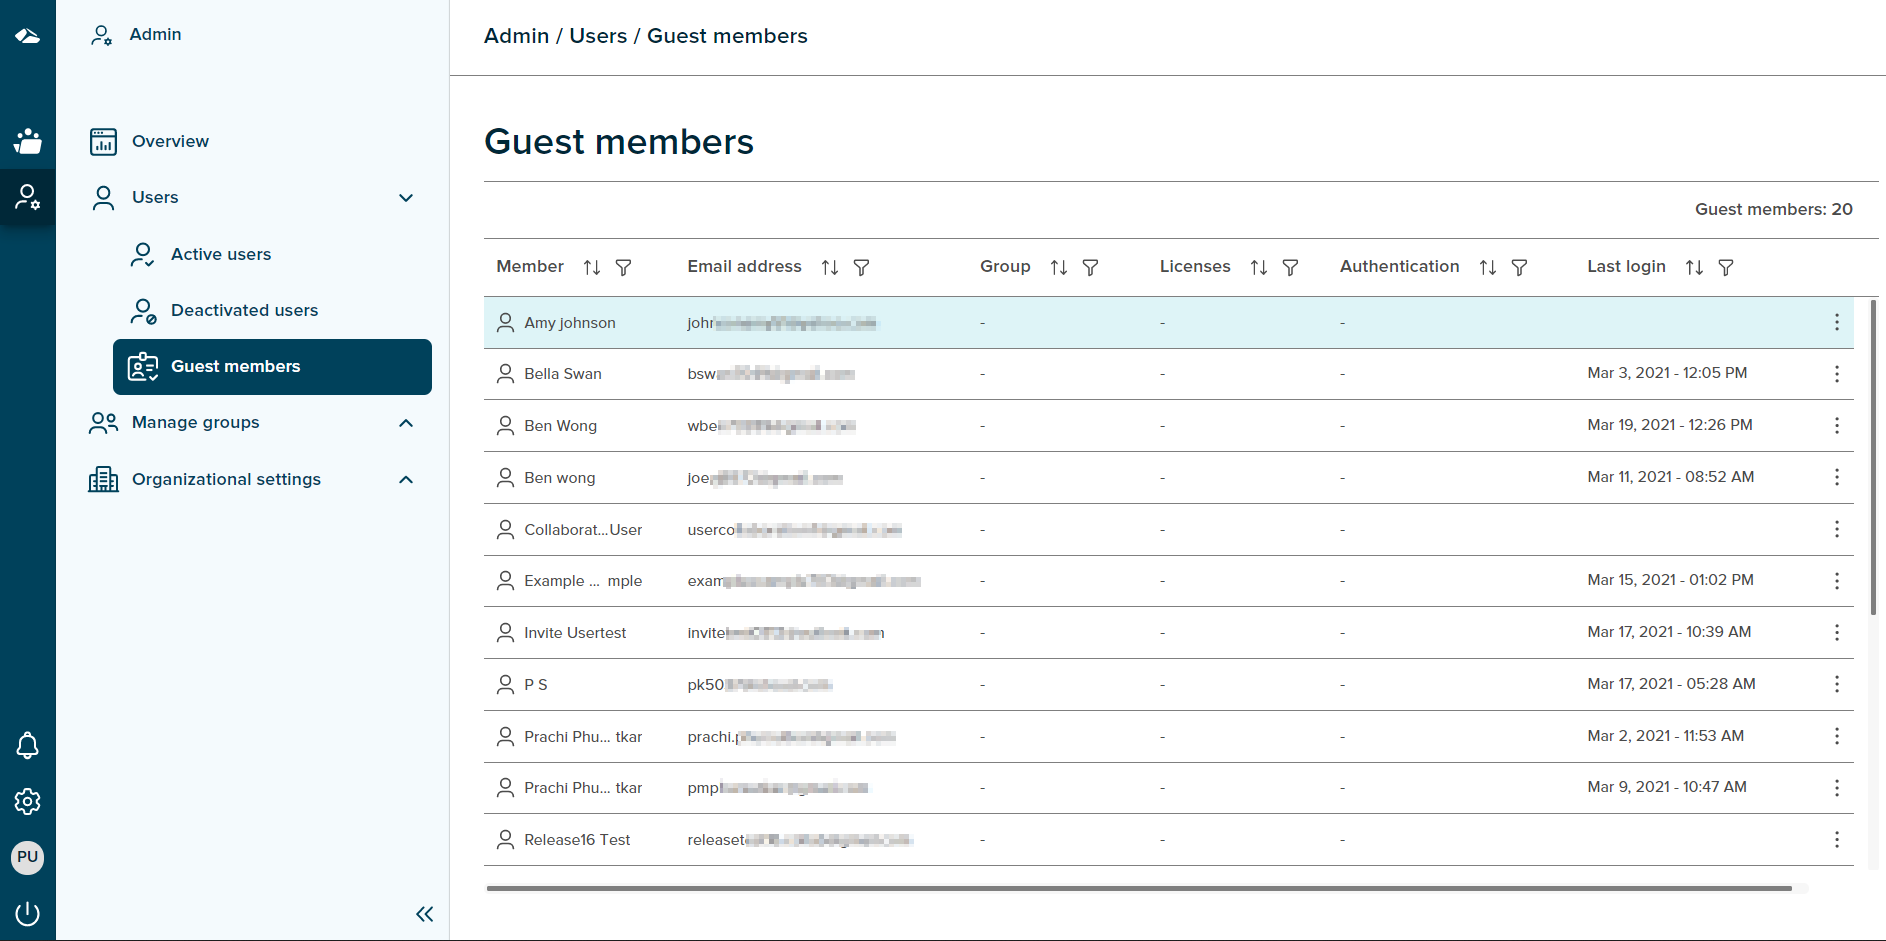Sort by Last login column
Viewport: 1886px width, 941px height.
1694,267
